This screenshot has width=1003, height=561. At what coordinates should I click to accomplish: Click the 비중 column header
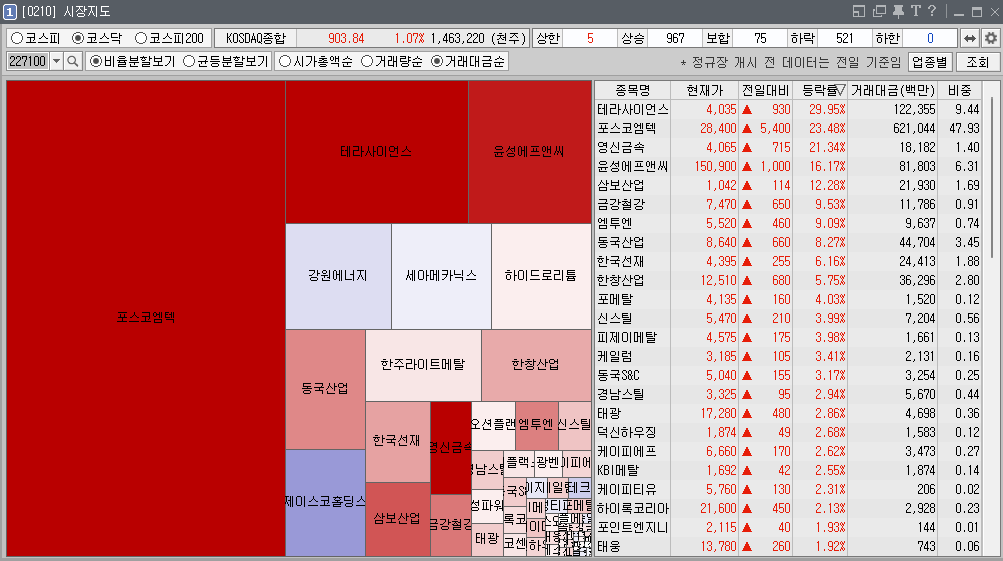pyautogui.click(x=960, y=91)
